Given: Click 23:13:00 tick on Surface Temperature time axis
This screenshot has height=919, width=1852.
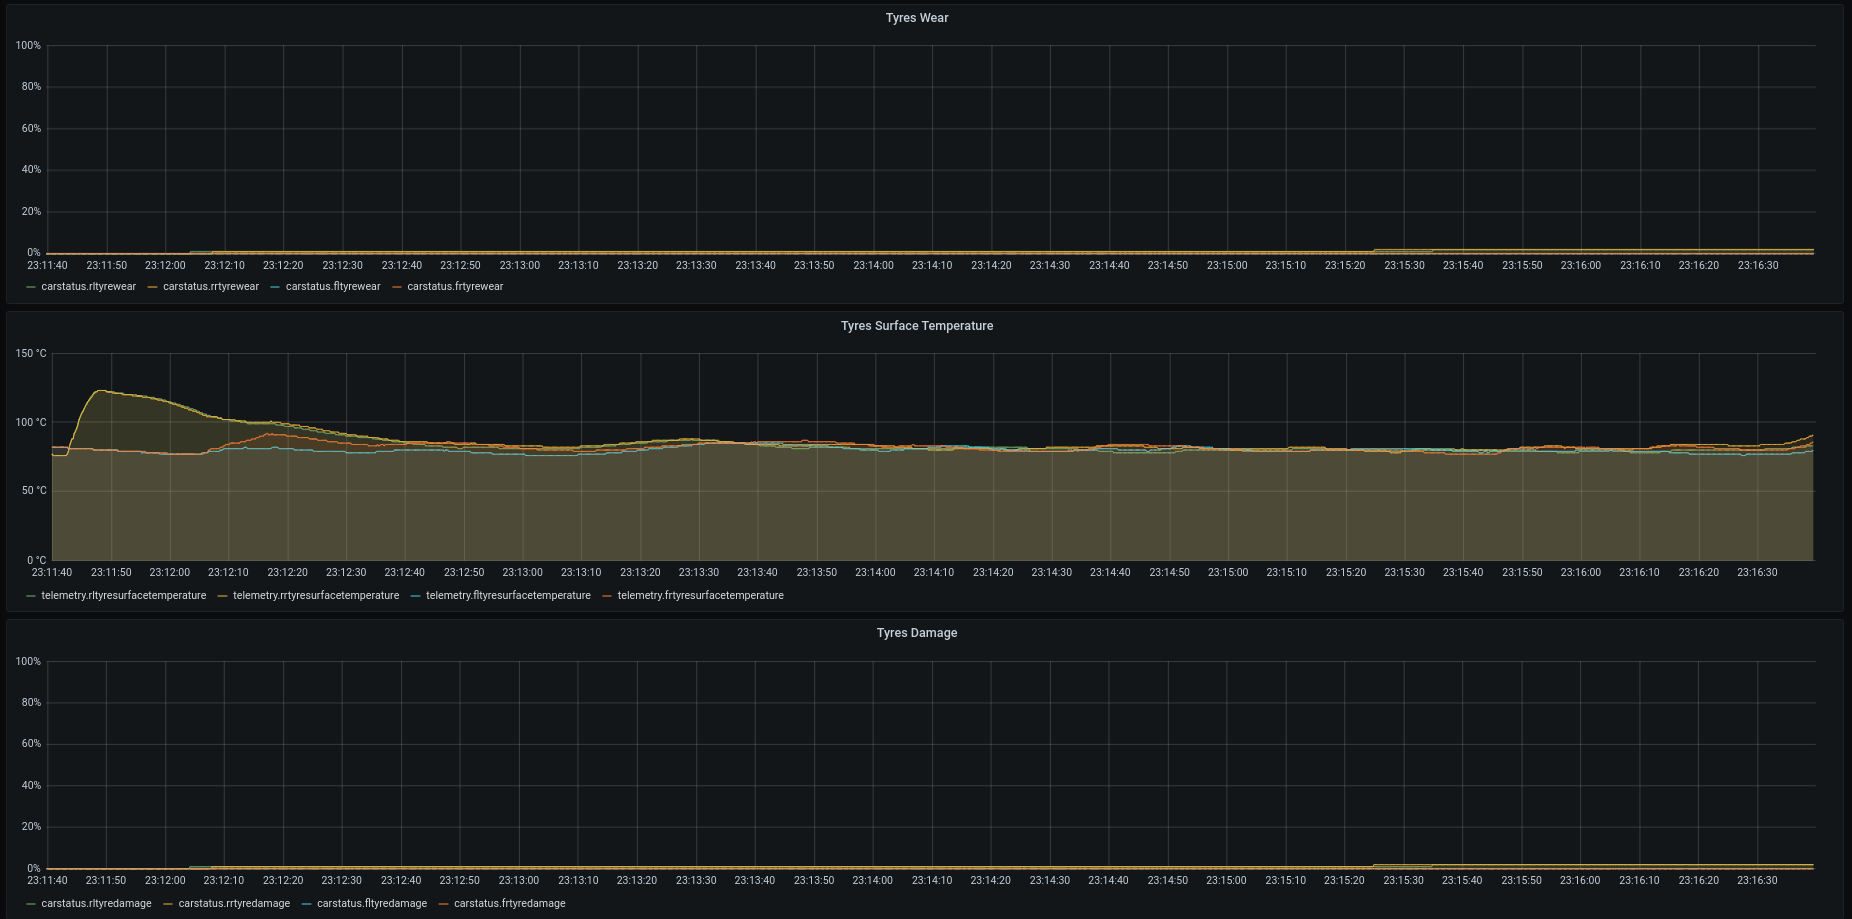Looking at the screenshot, I should 522,573.
